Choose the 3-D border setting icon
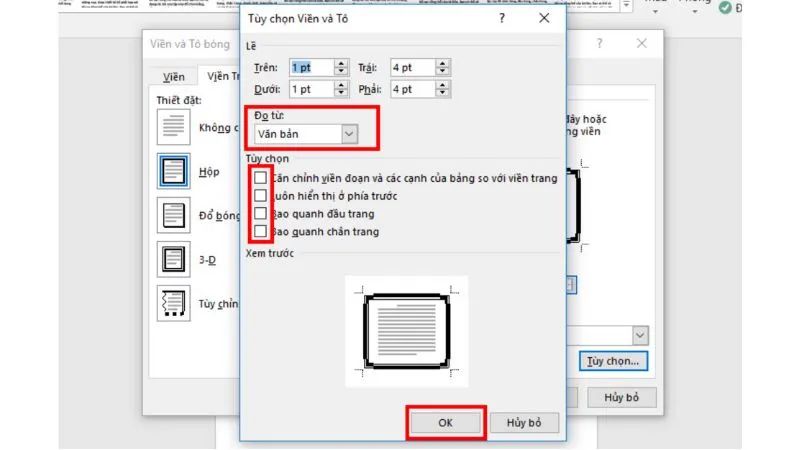This screenshot has height=450, width=800. tap(173, 259)
